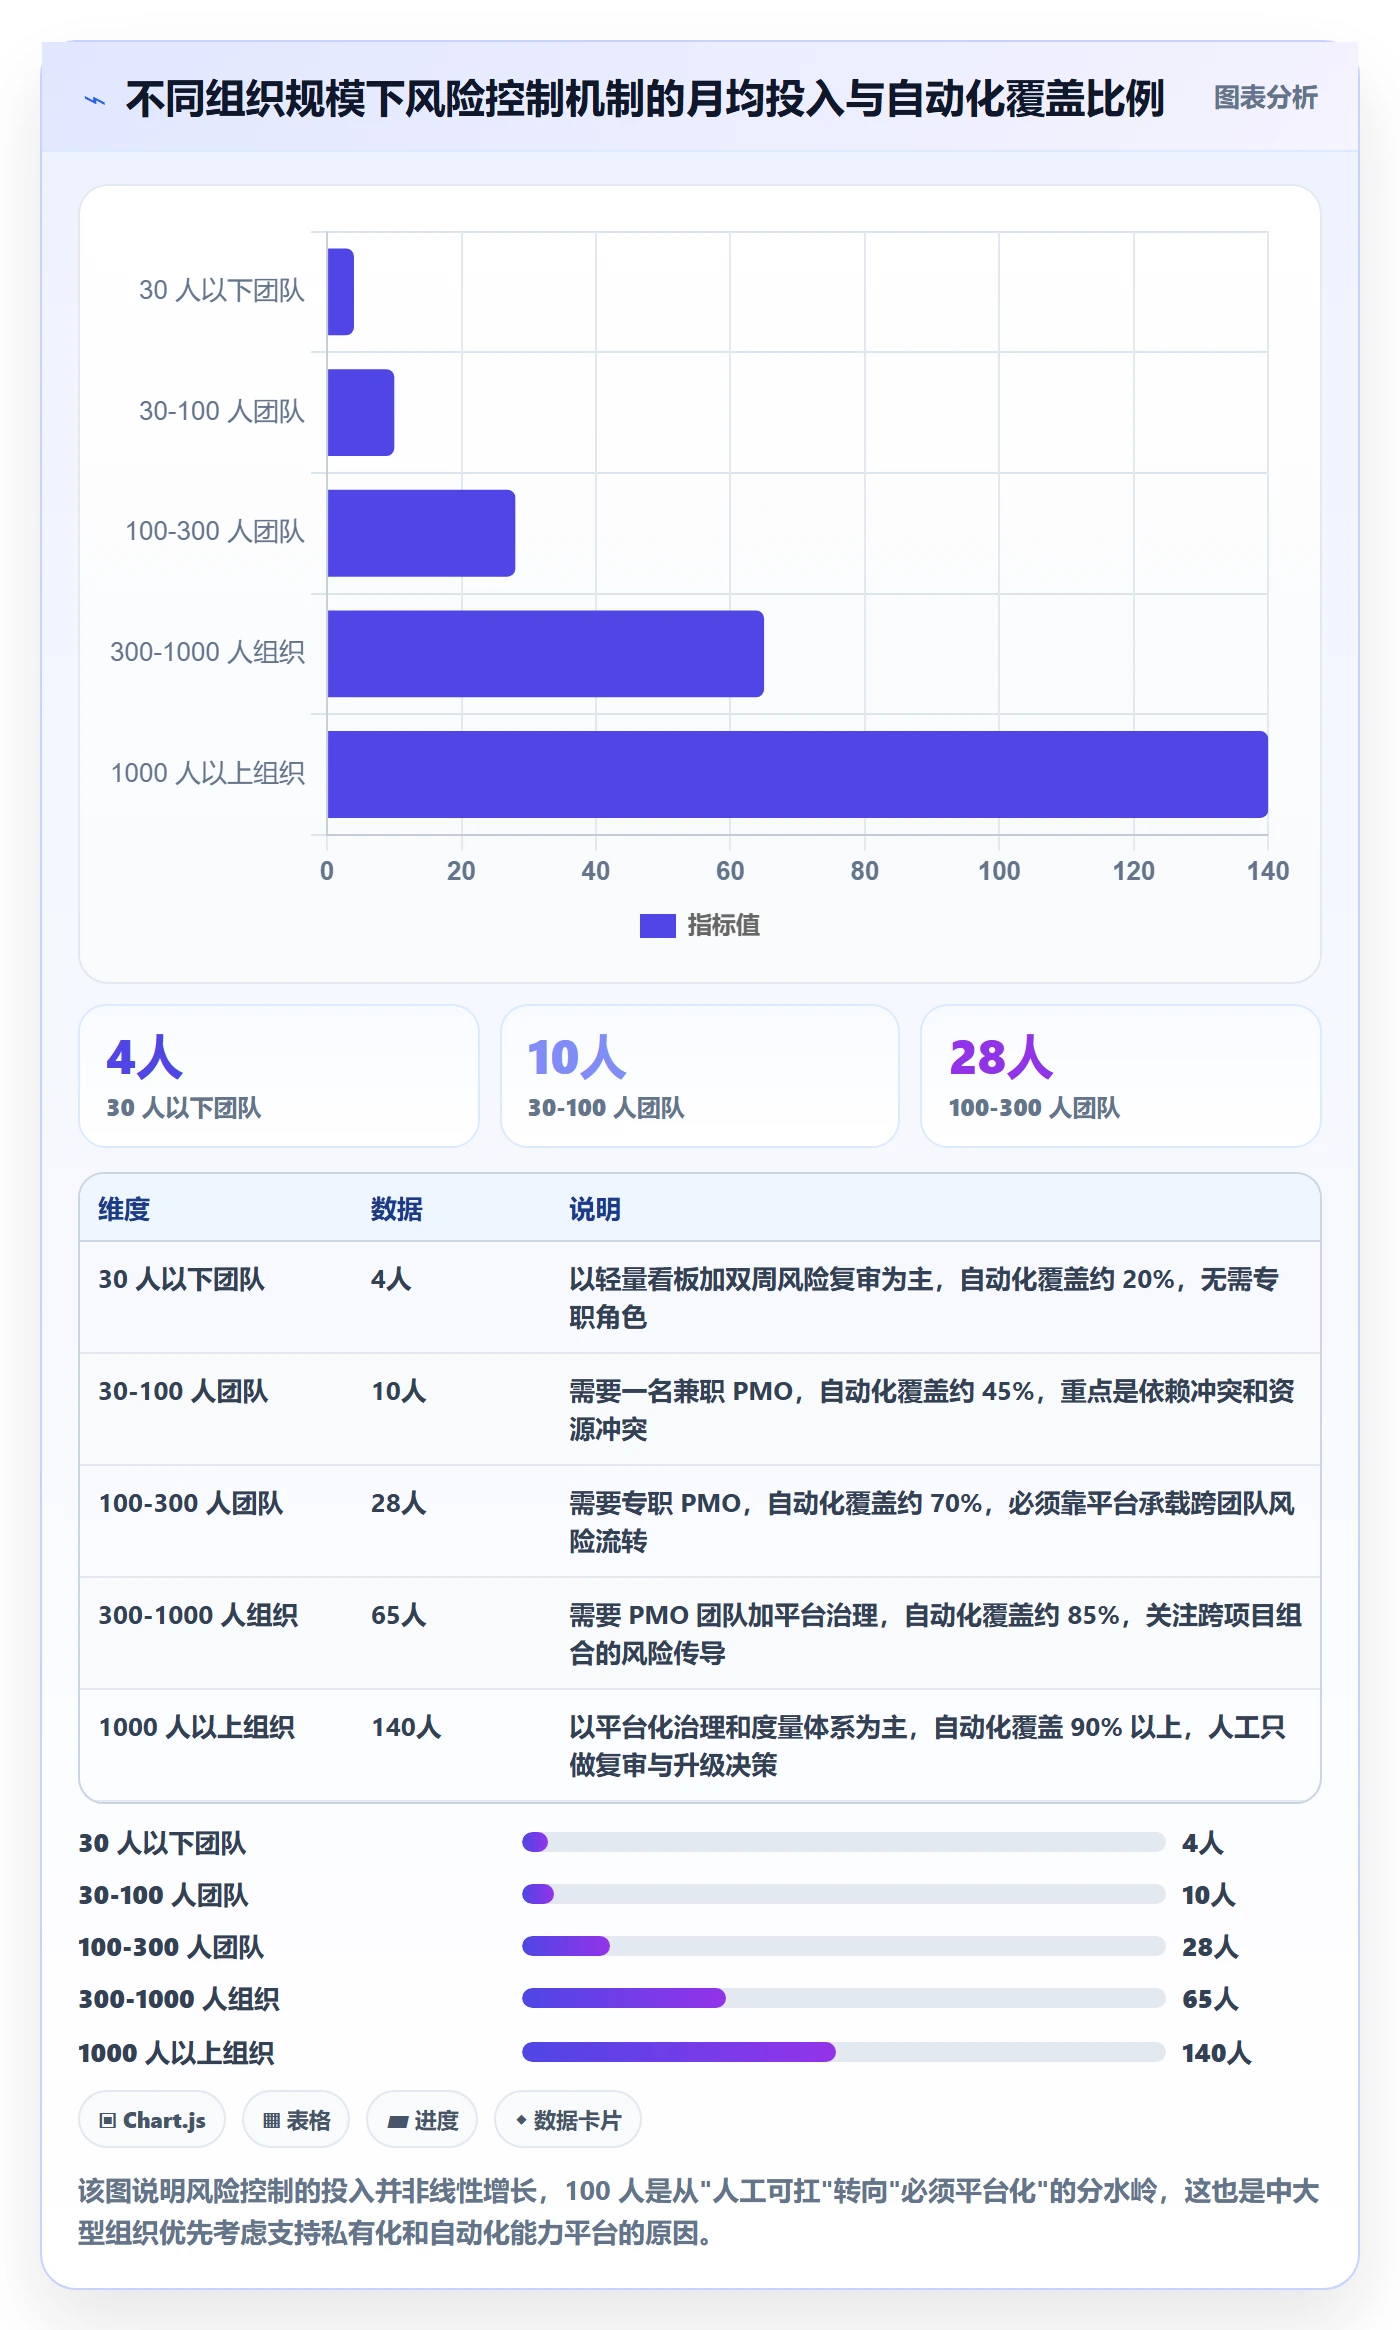Click the 说明 table column header
Viewport: 1400px width, 2330px height.
coord(595,1209)
